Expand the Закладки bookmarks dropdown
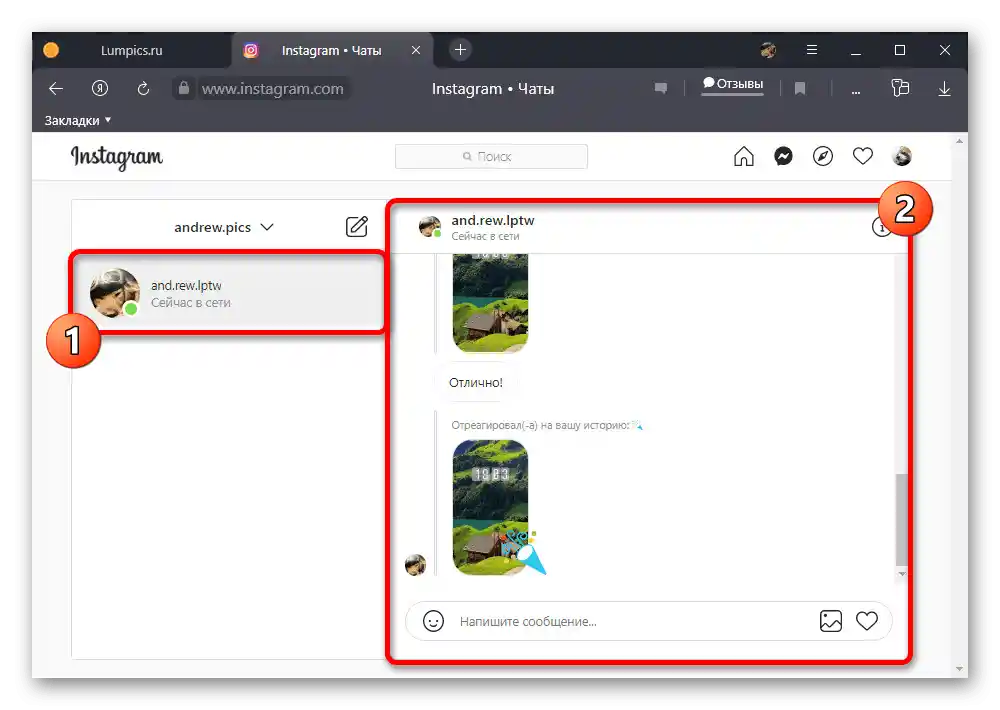Viewport: 1000px width, 710px height. 78,120
